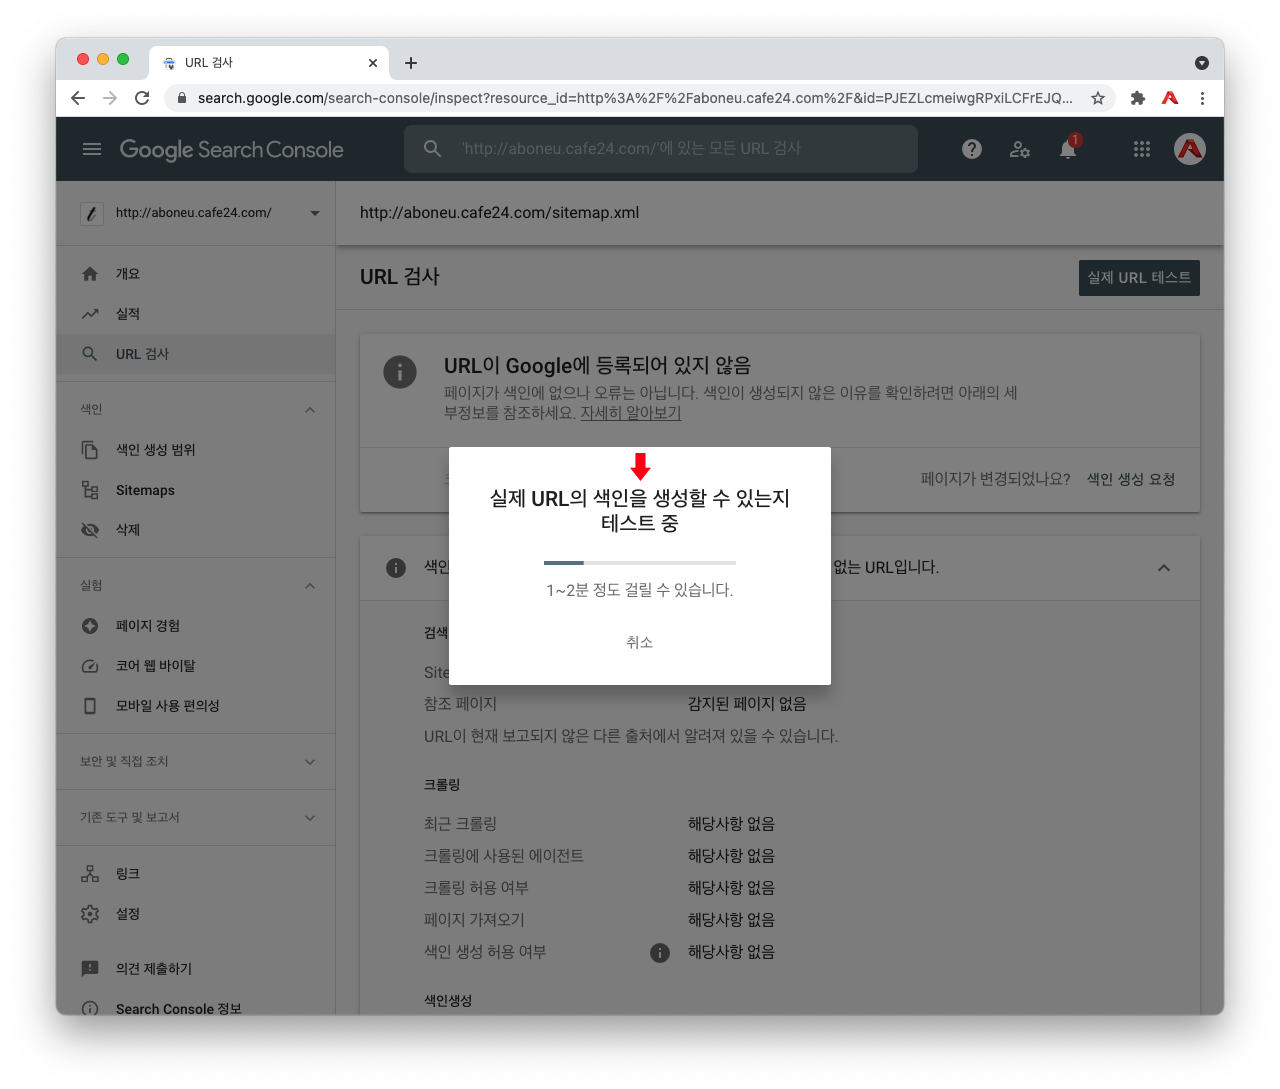This screenshot has width=1280, height=1089.
Task: Click '페이지 가져오기' row label
Action: pyautogui.click(x=474, y=920)
